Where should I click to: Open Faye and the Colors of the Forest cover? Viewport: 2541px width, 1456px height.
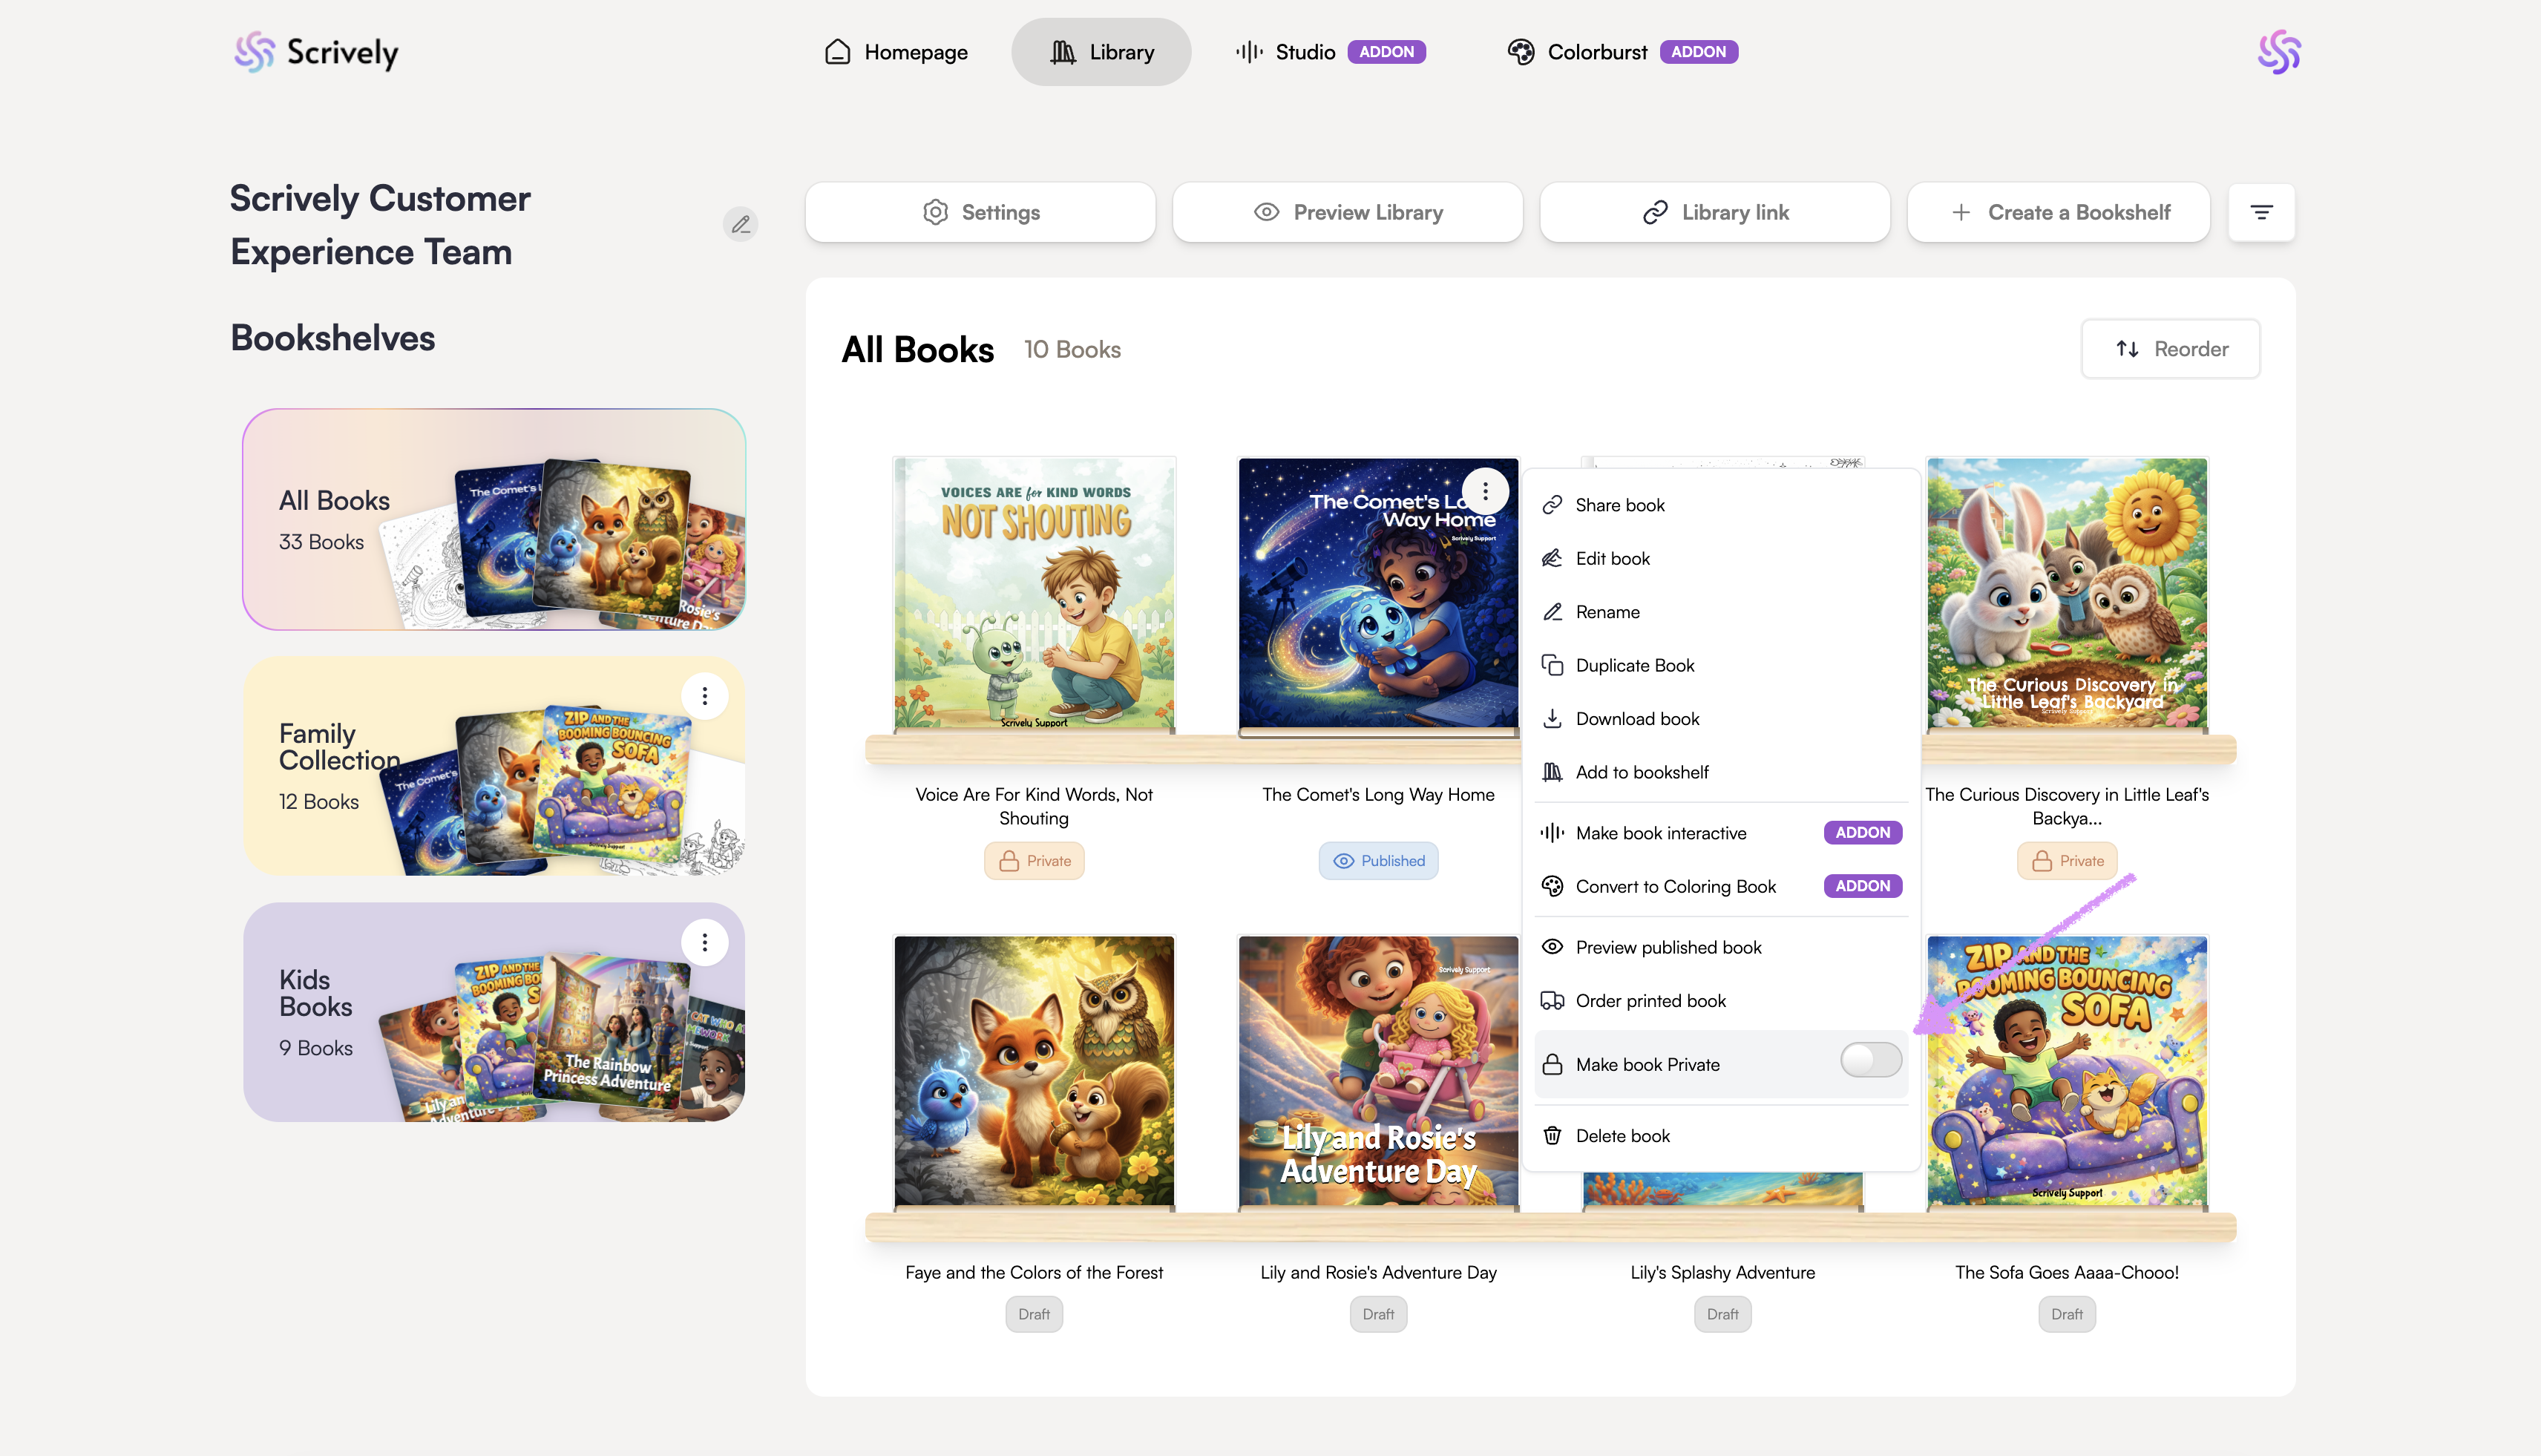click(x=1034, y=1071)
